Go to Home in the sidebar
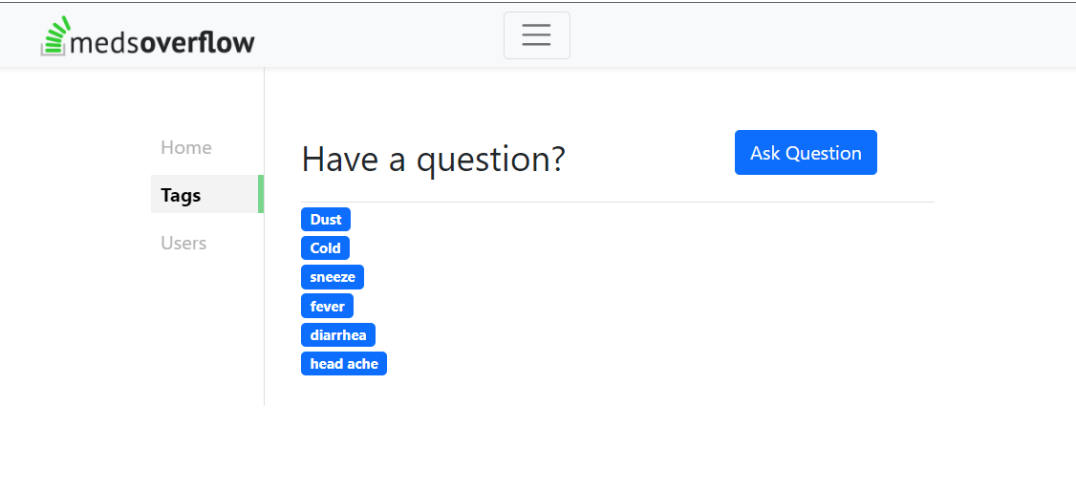The image size is (1076, 492). point(186,148)
